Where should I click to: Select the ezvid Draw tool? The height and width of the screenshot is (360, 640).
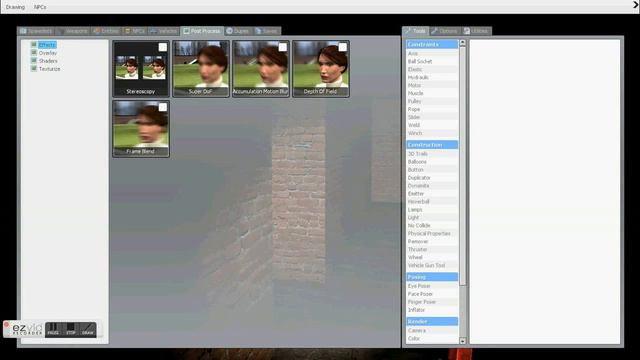coord(88,329)
